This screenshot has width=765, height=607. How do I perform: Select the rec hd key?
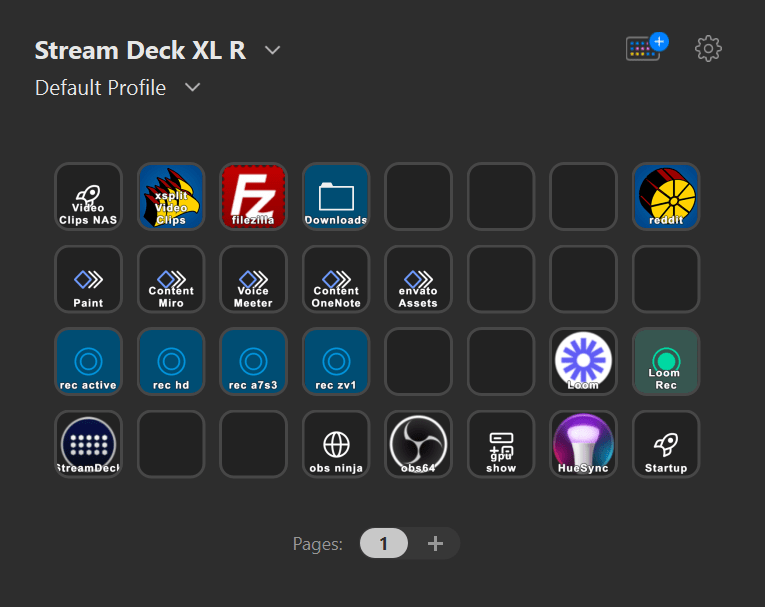[171, 362]
